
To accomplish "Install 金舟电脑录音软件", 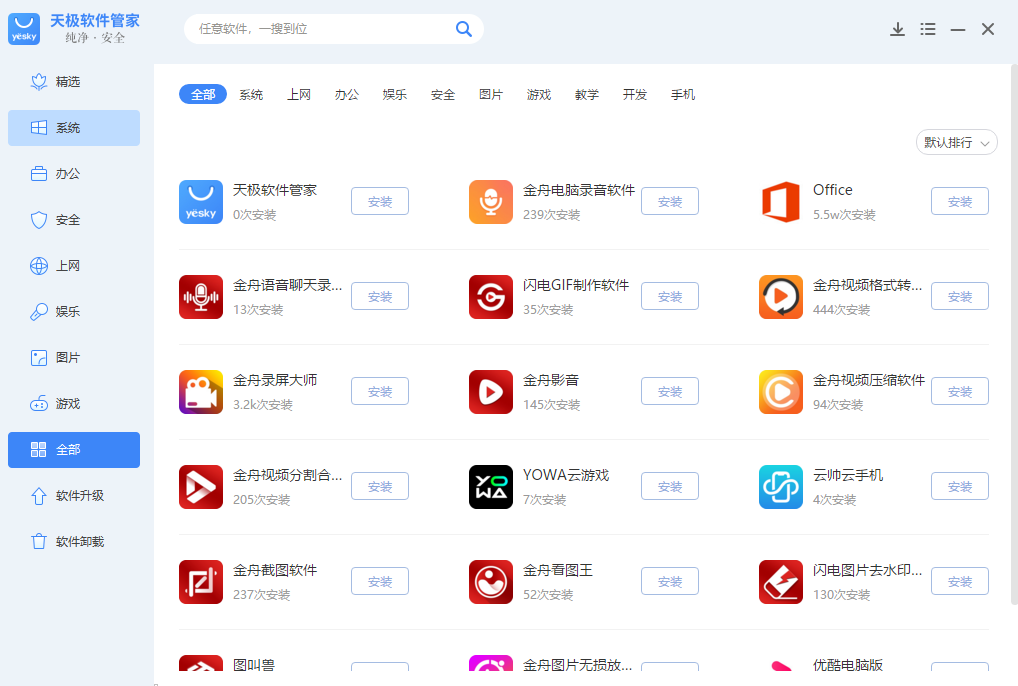I will pyautogui.click(x=670, y=201).
